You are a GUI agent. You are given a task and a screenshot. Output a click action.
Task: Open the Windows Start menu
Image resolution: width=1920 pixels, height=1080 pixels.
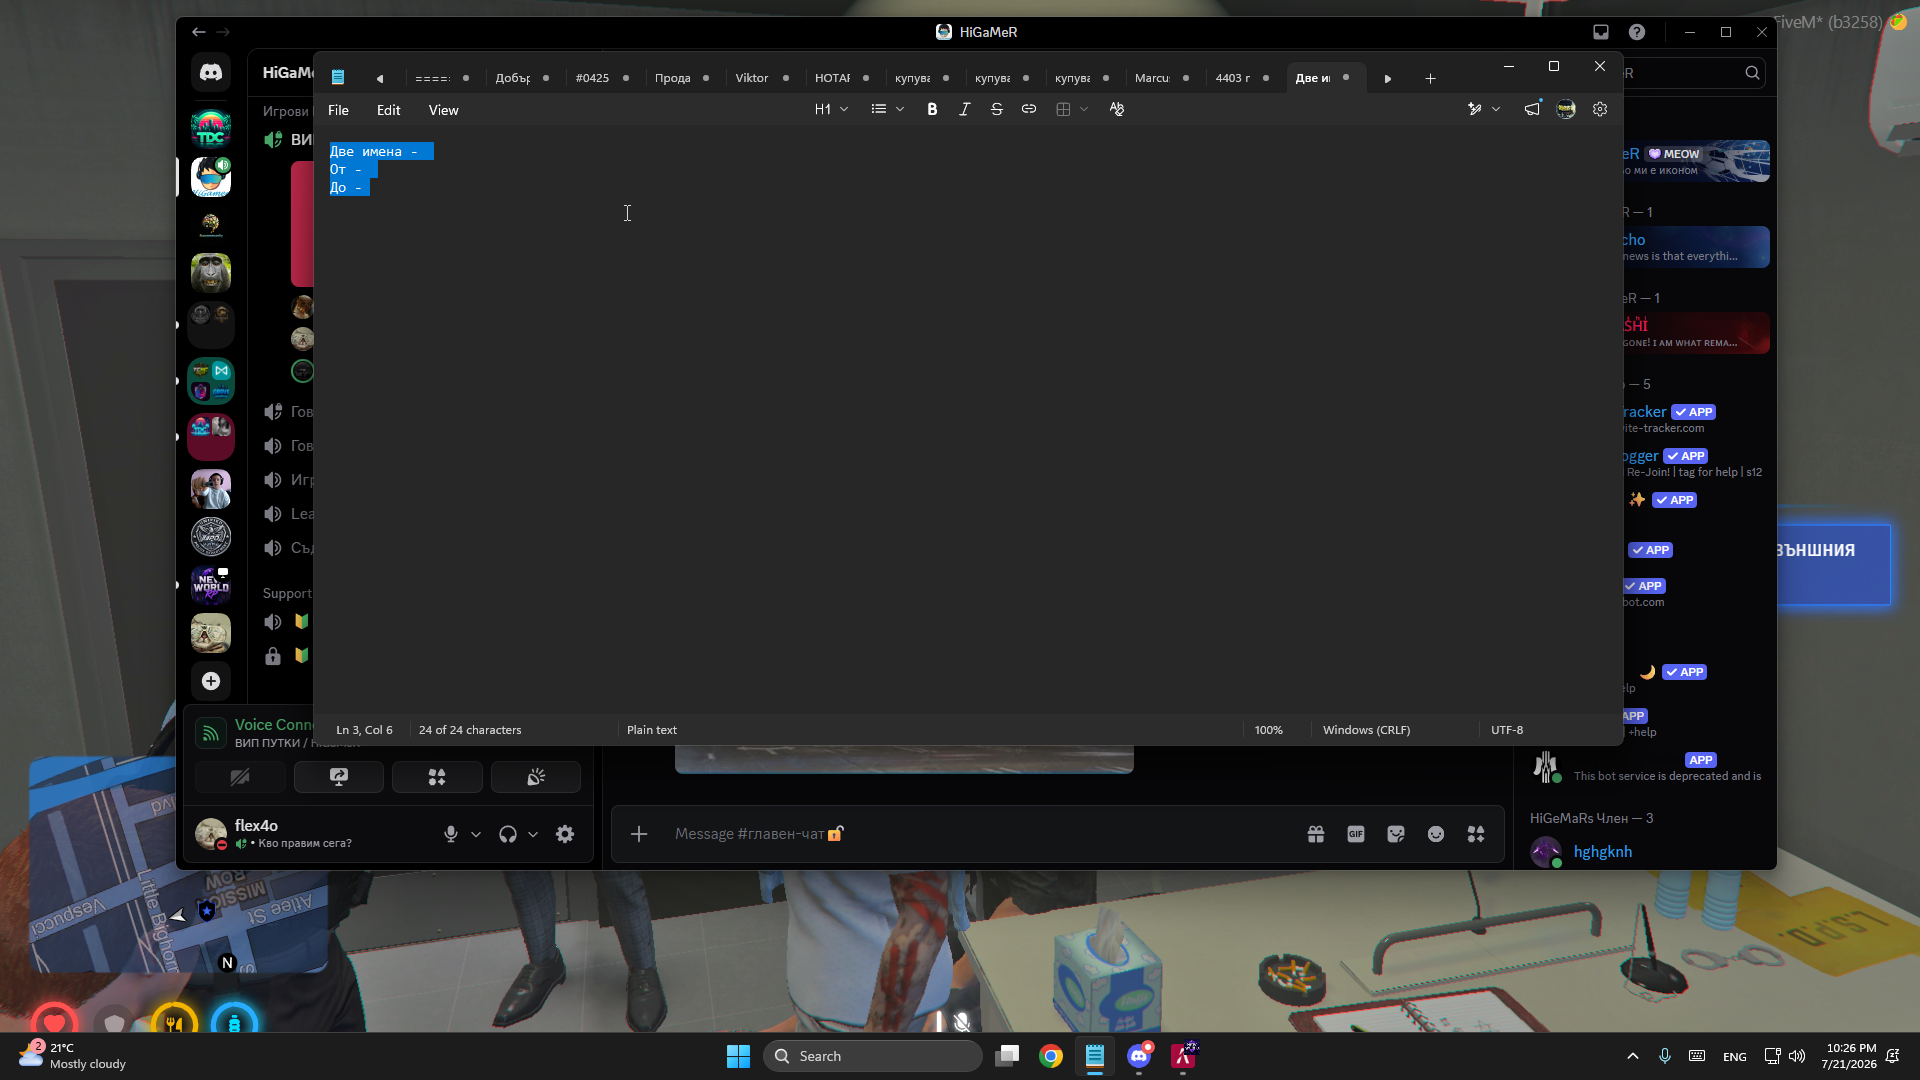738,1056
